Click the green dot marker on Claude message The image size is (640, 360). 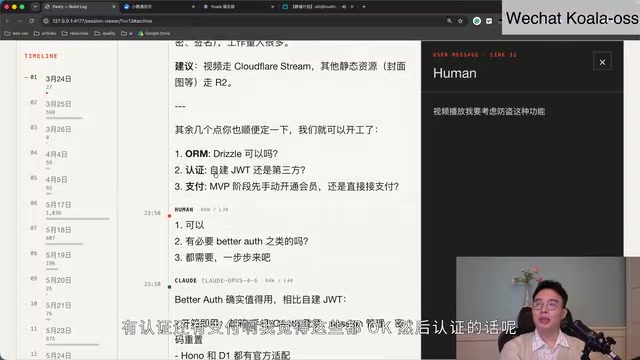169,287
